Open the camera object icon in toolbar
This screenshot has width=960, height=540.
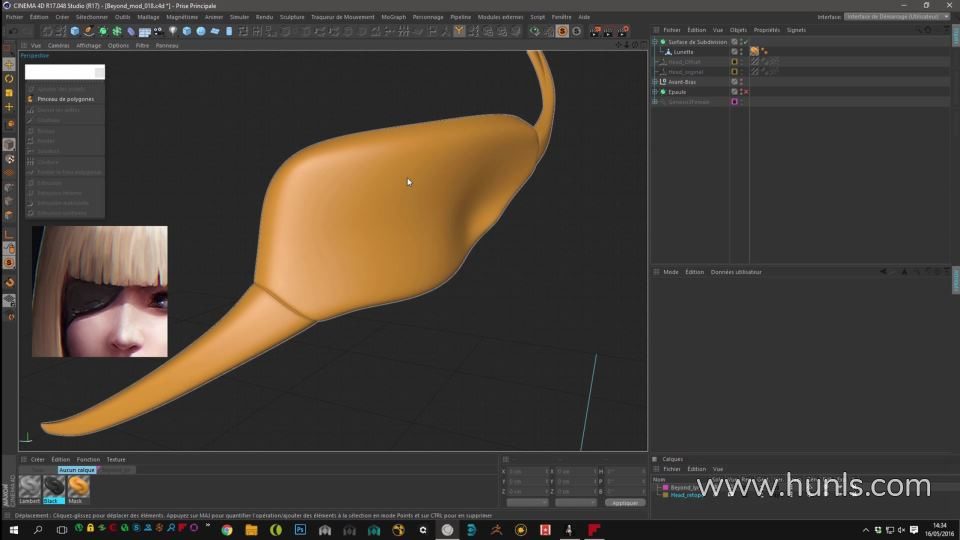(158, 31)
